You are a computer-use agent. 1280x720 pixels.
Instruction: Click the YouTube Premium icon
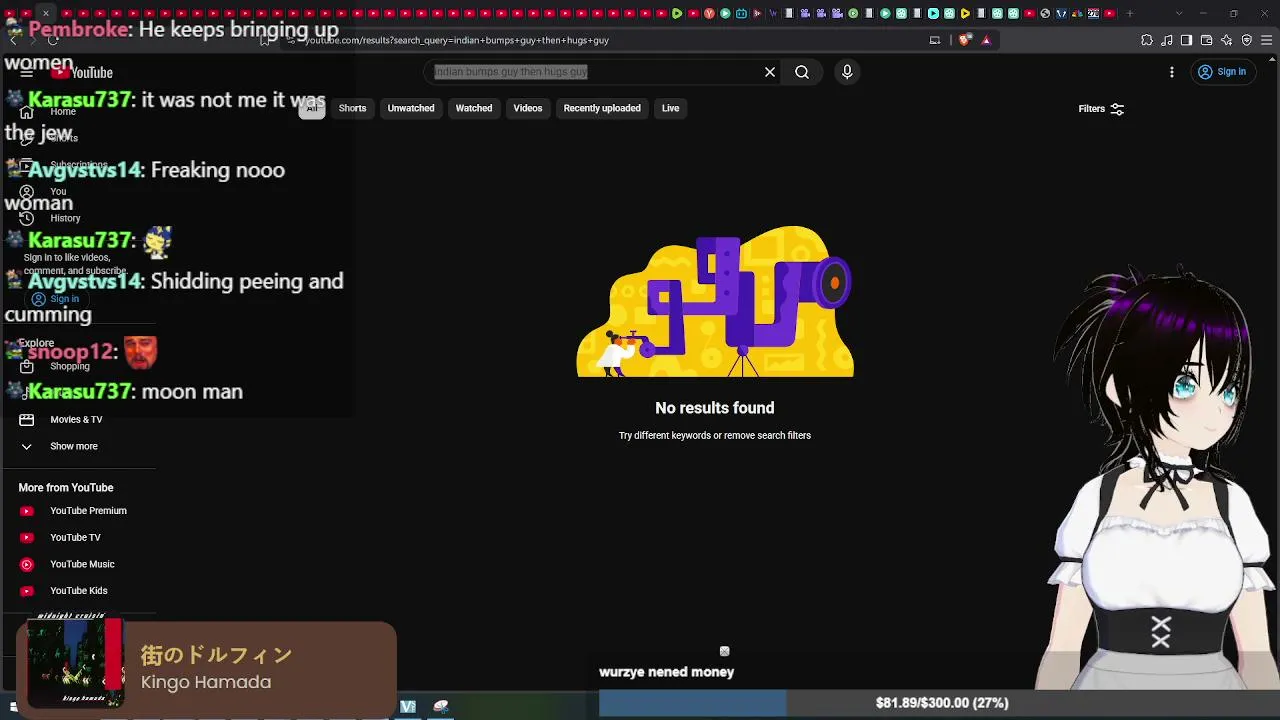27,511
